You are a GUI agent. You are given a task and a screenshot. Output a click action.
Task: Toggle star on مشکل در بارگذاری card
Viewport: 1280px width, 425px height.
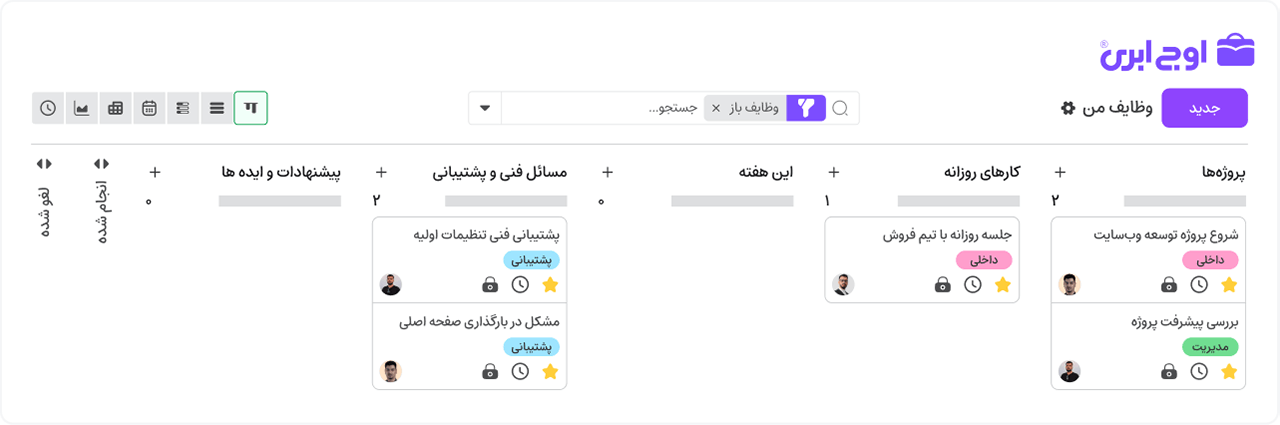tap(549, 372)
